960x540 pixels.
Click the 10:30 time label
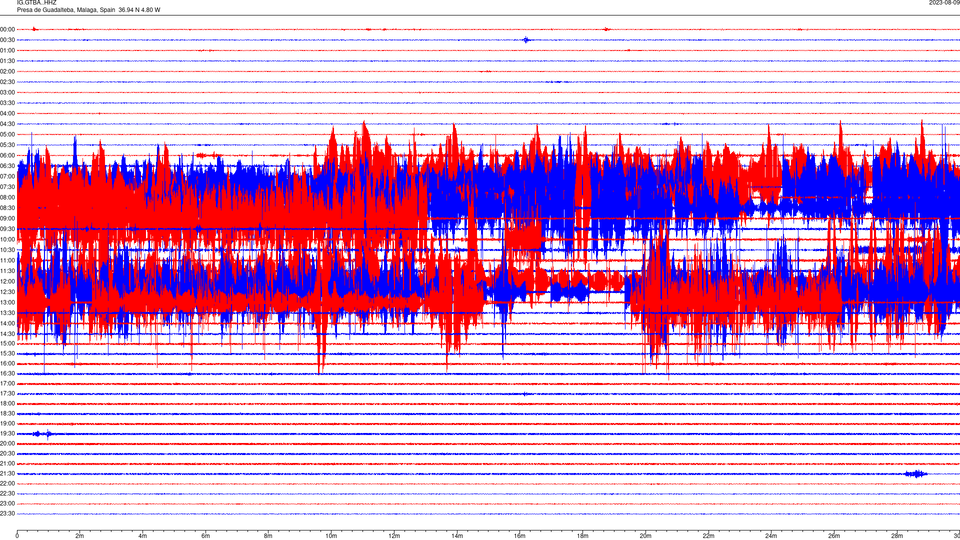7,250
